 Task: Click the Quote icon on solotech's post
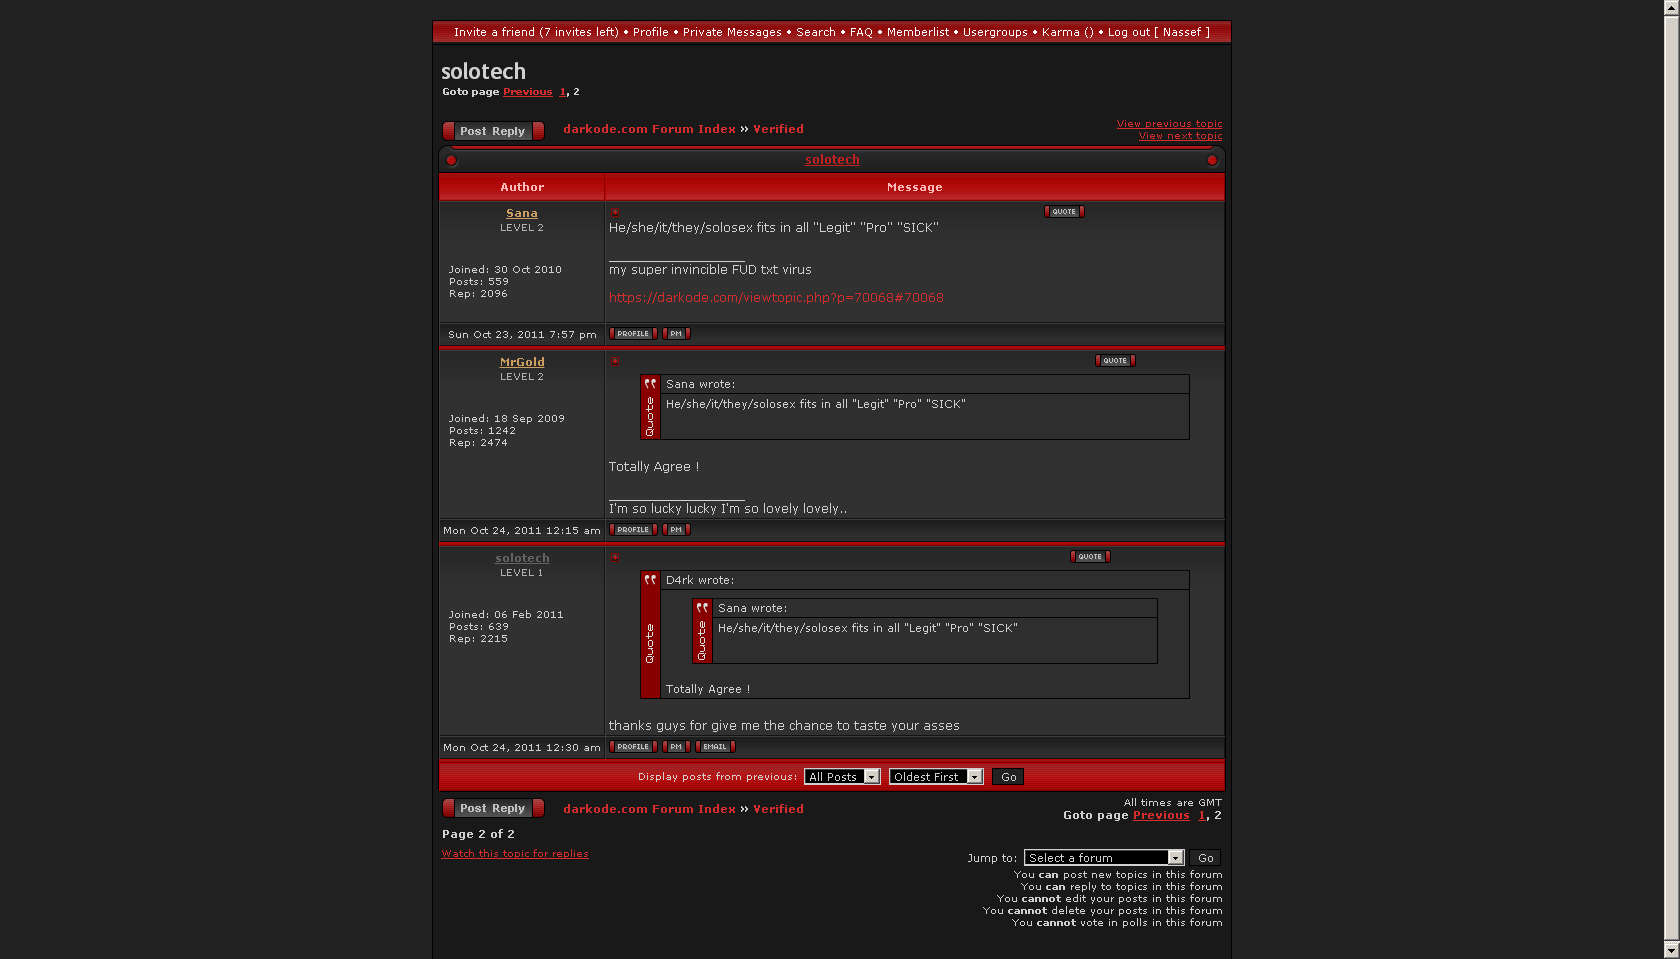1090,557
